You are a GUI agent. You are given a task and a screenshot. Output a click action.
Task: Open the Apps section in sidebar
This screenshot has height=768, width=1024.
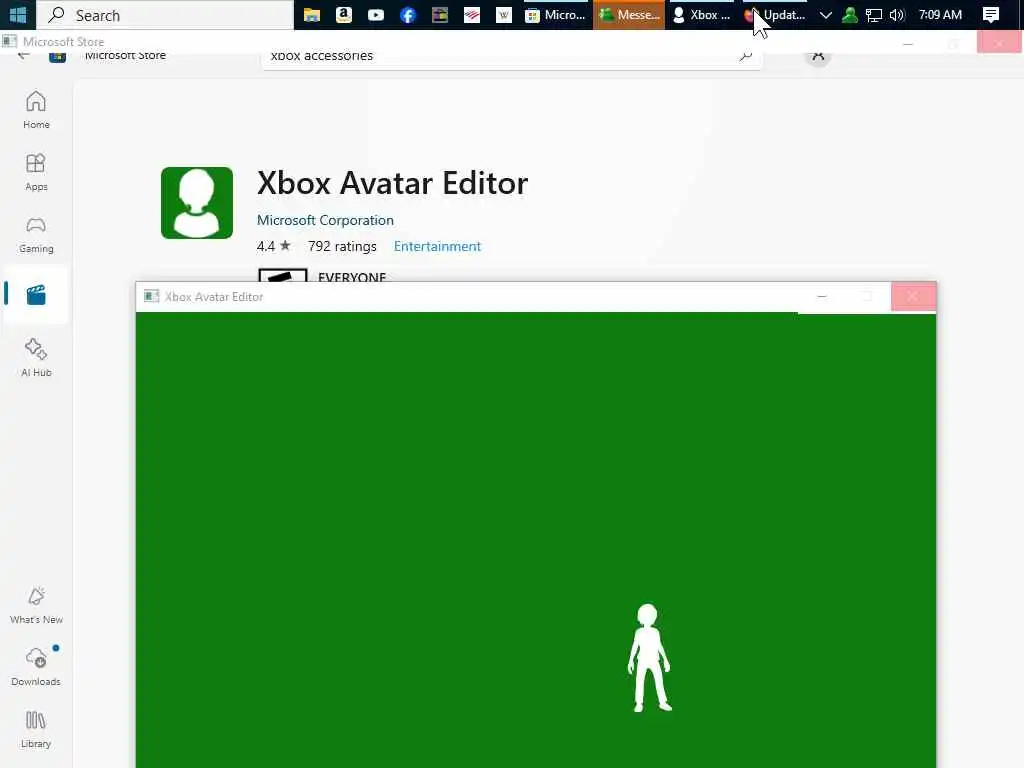36,172
